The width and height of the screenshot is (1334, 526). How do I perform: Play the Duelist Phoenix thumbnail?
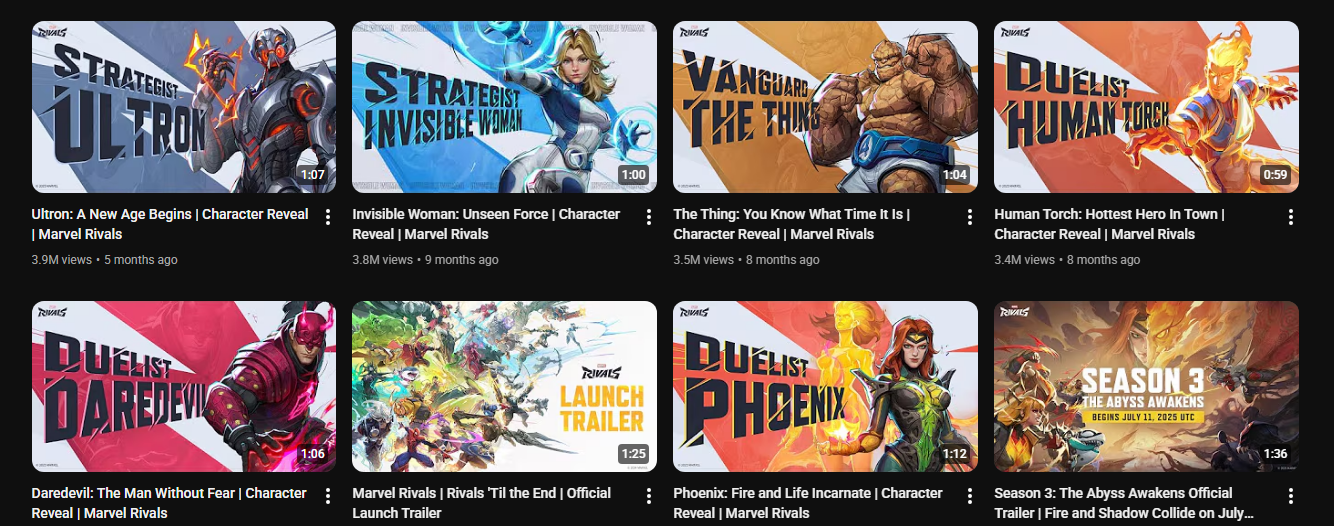(826, 387)
